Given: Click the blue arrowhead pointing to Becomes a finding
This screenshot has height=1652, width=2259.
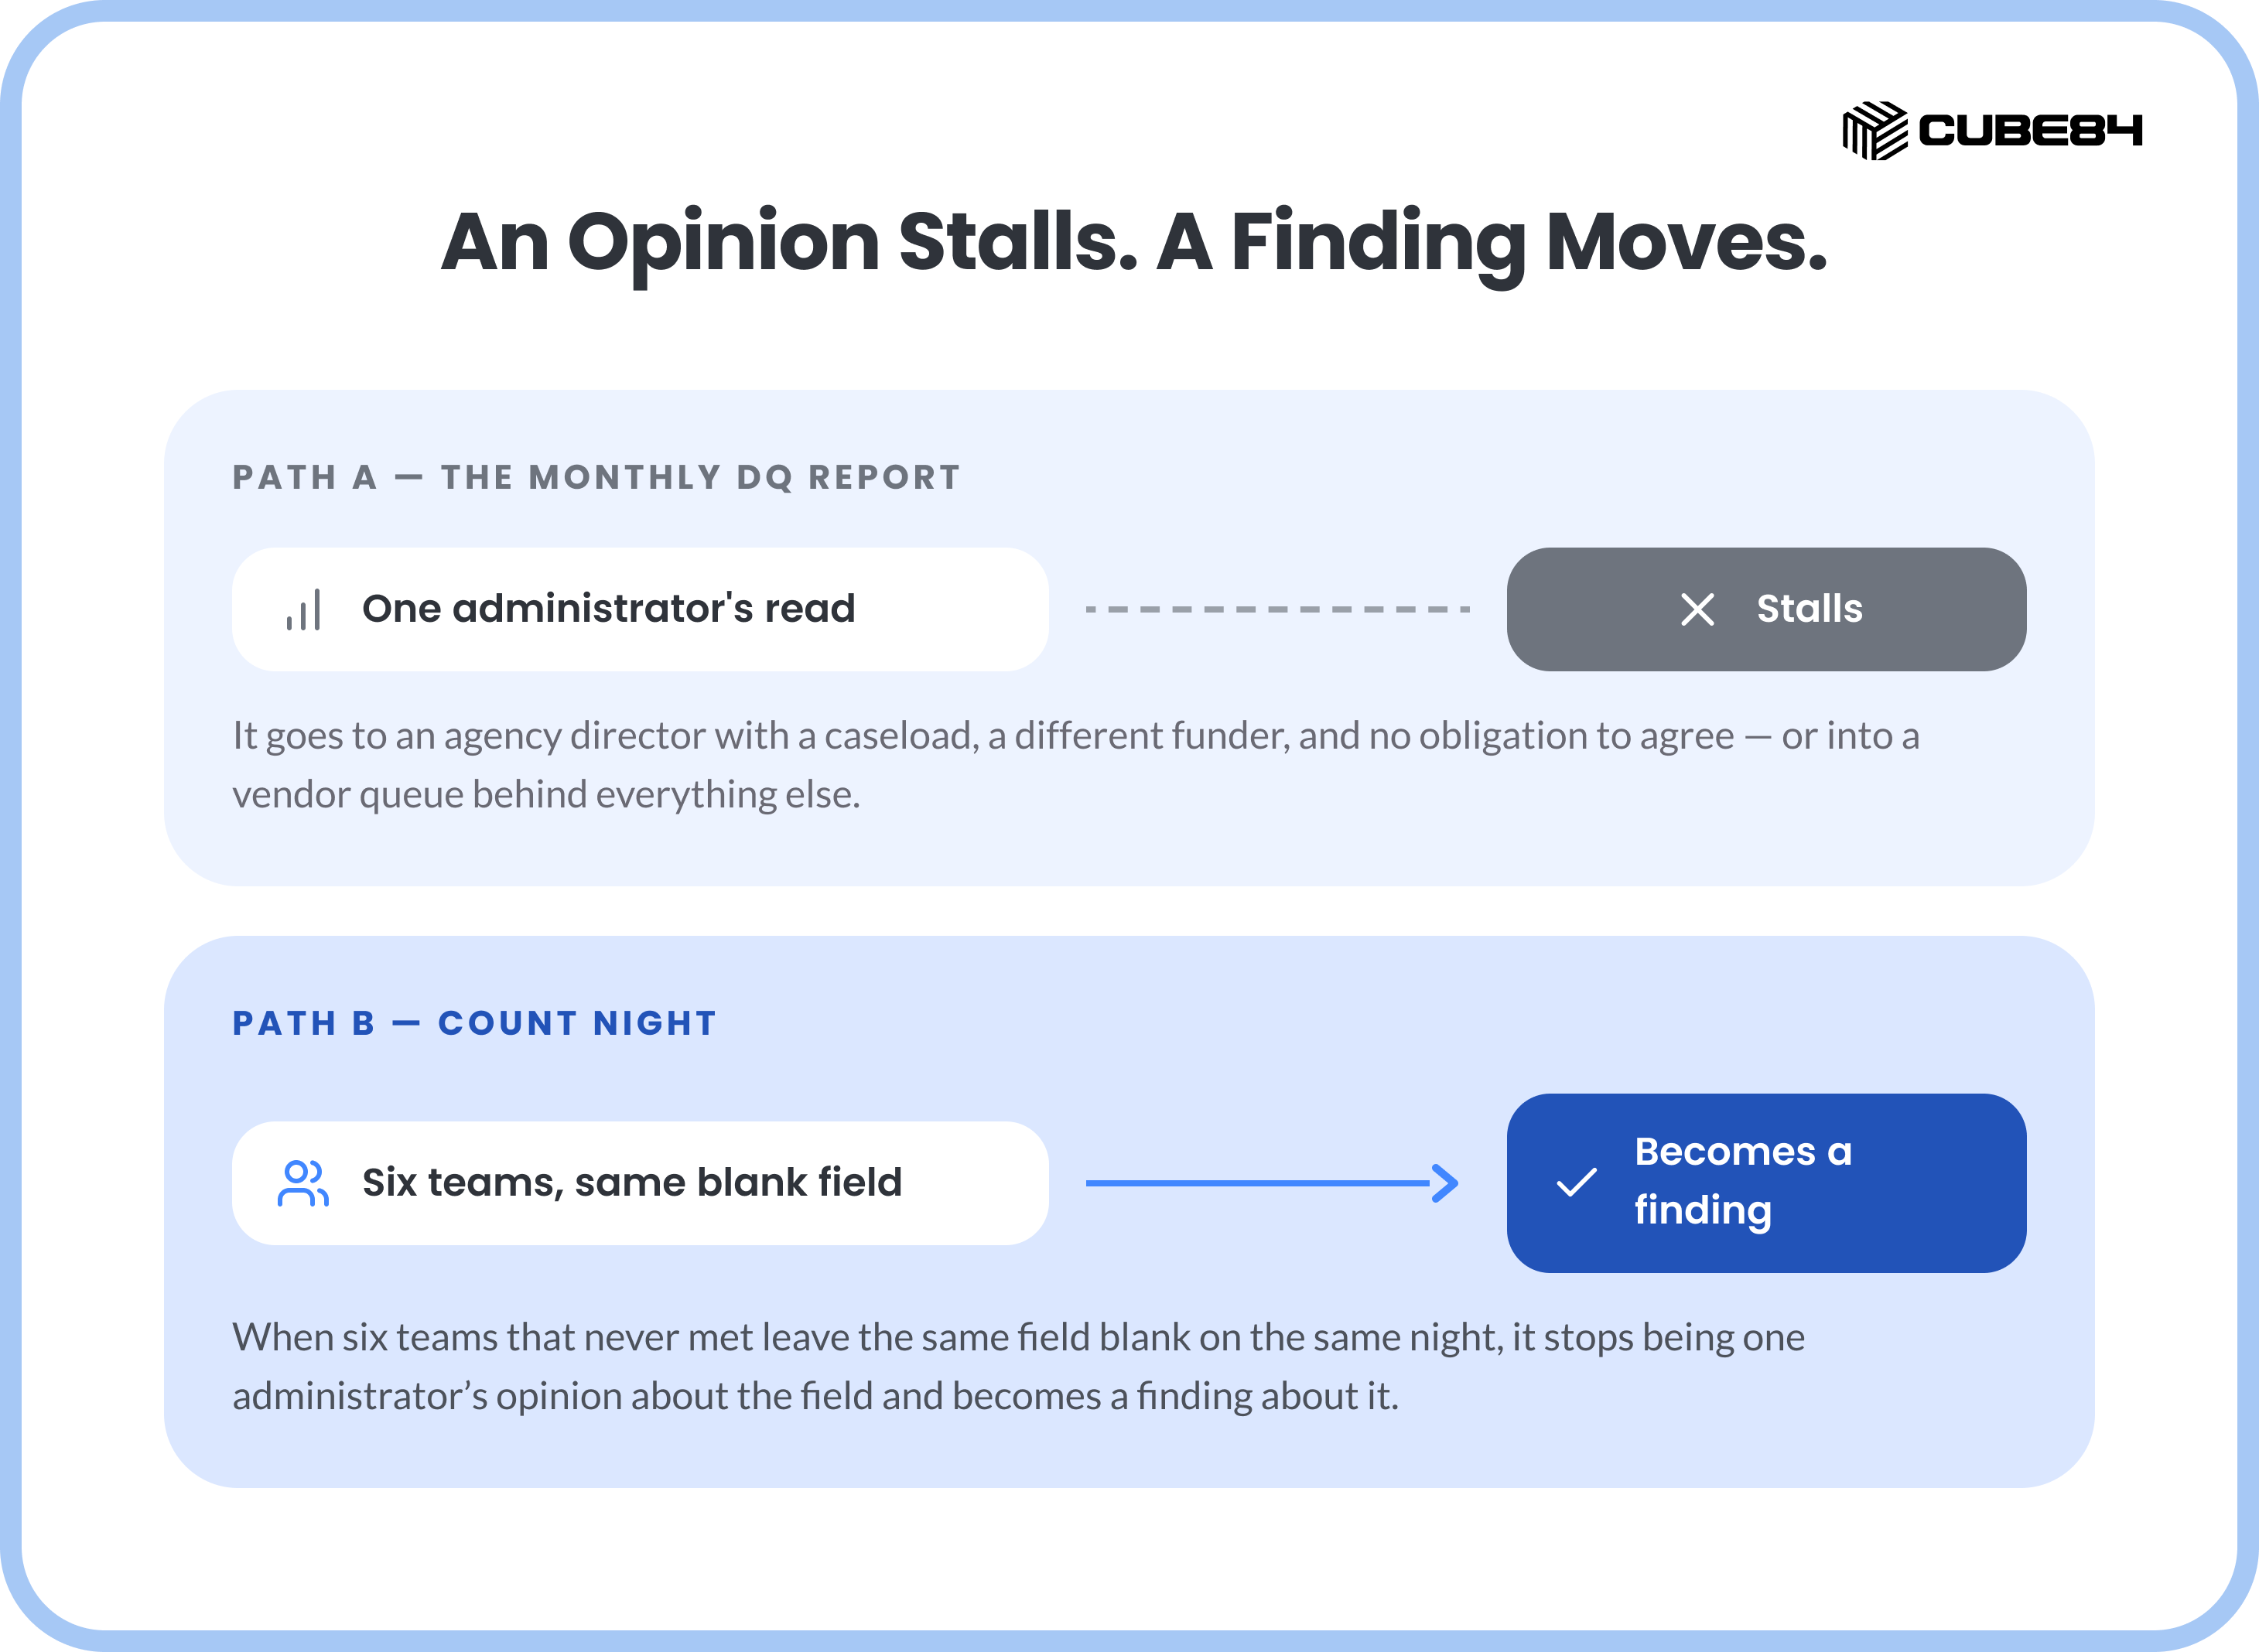Looking at the screenshot, I should [1445, 1183].
